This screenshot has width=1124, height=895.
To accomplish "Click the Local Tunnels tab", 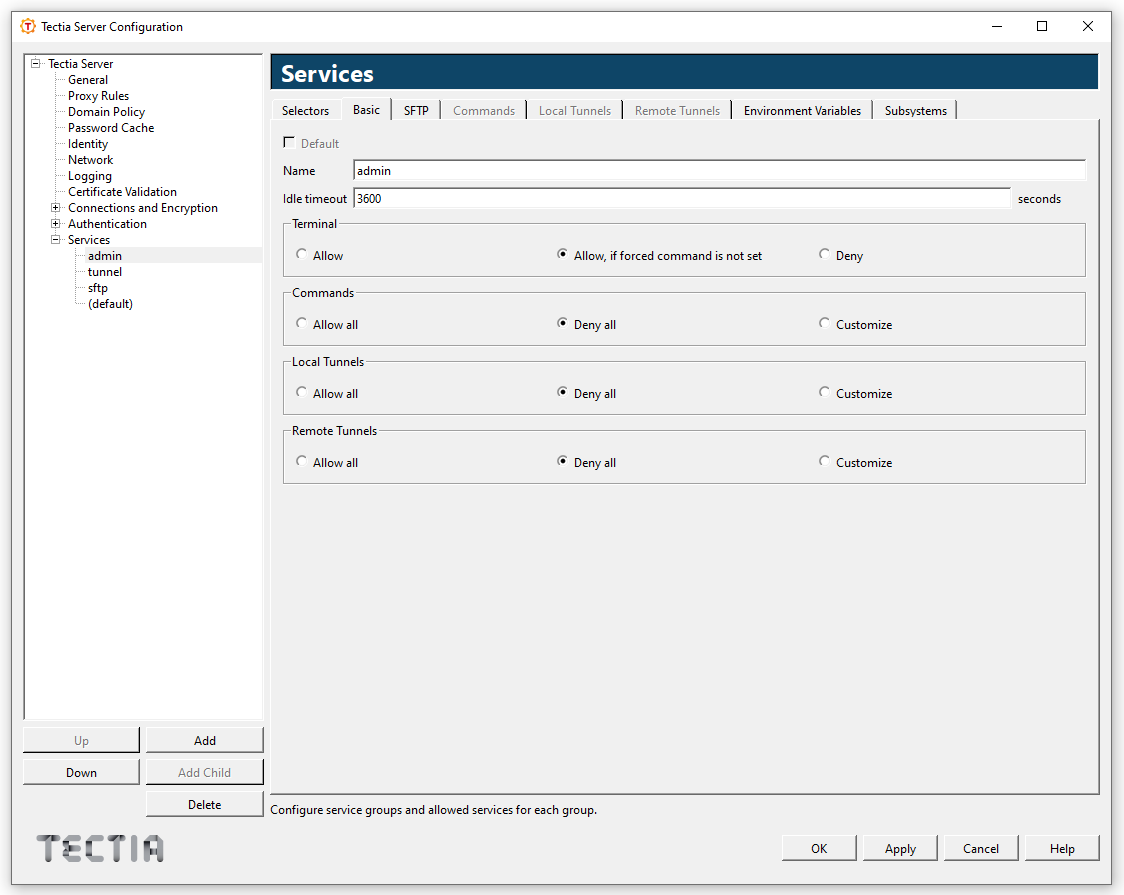I will [x=575, y=110].
